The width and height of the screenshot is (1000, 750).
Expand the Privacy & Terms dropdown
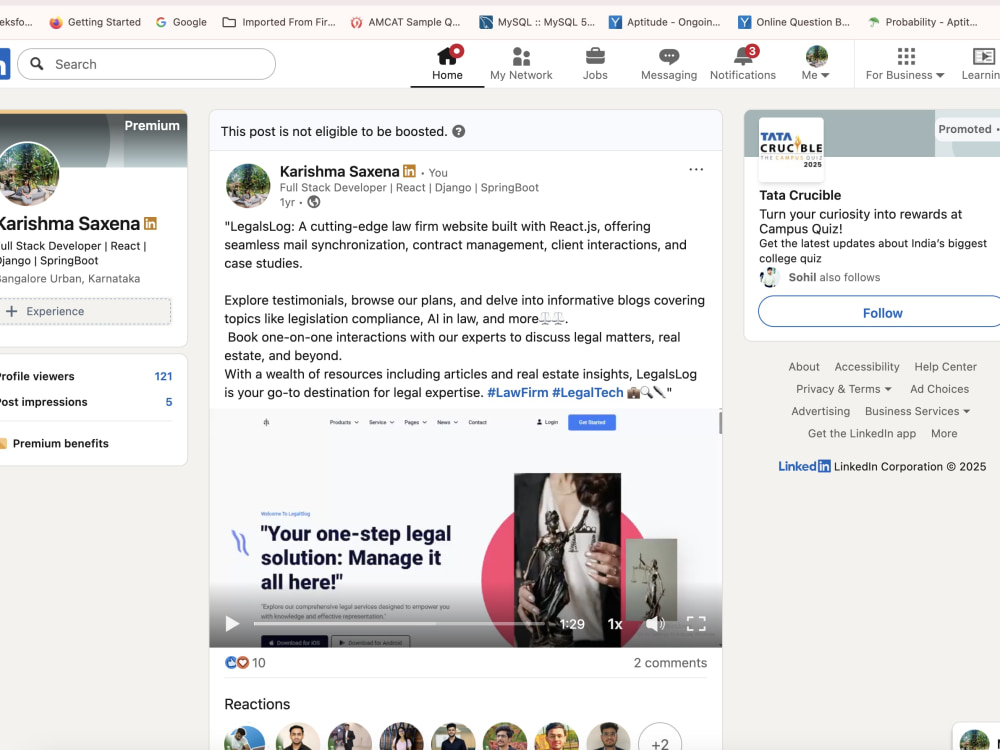click(843, 389)
